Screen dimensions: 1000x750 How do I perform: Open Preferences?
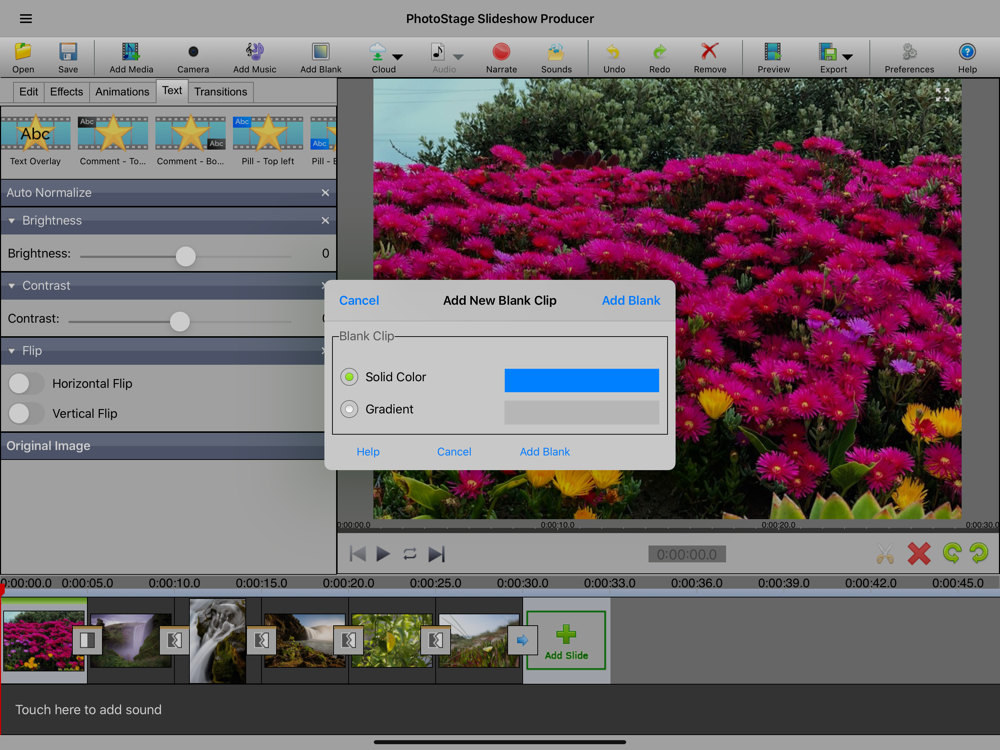pyautogui.click(x=909, y=52)
